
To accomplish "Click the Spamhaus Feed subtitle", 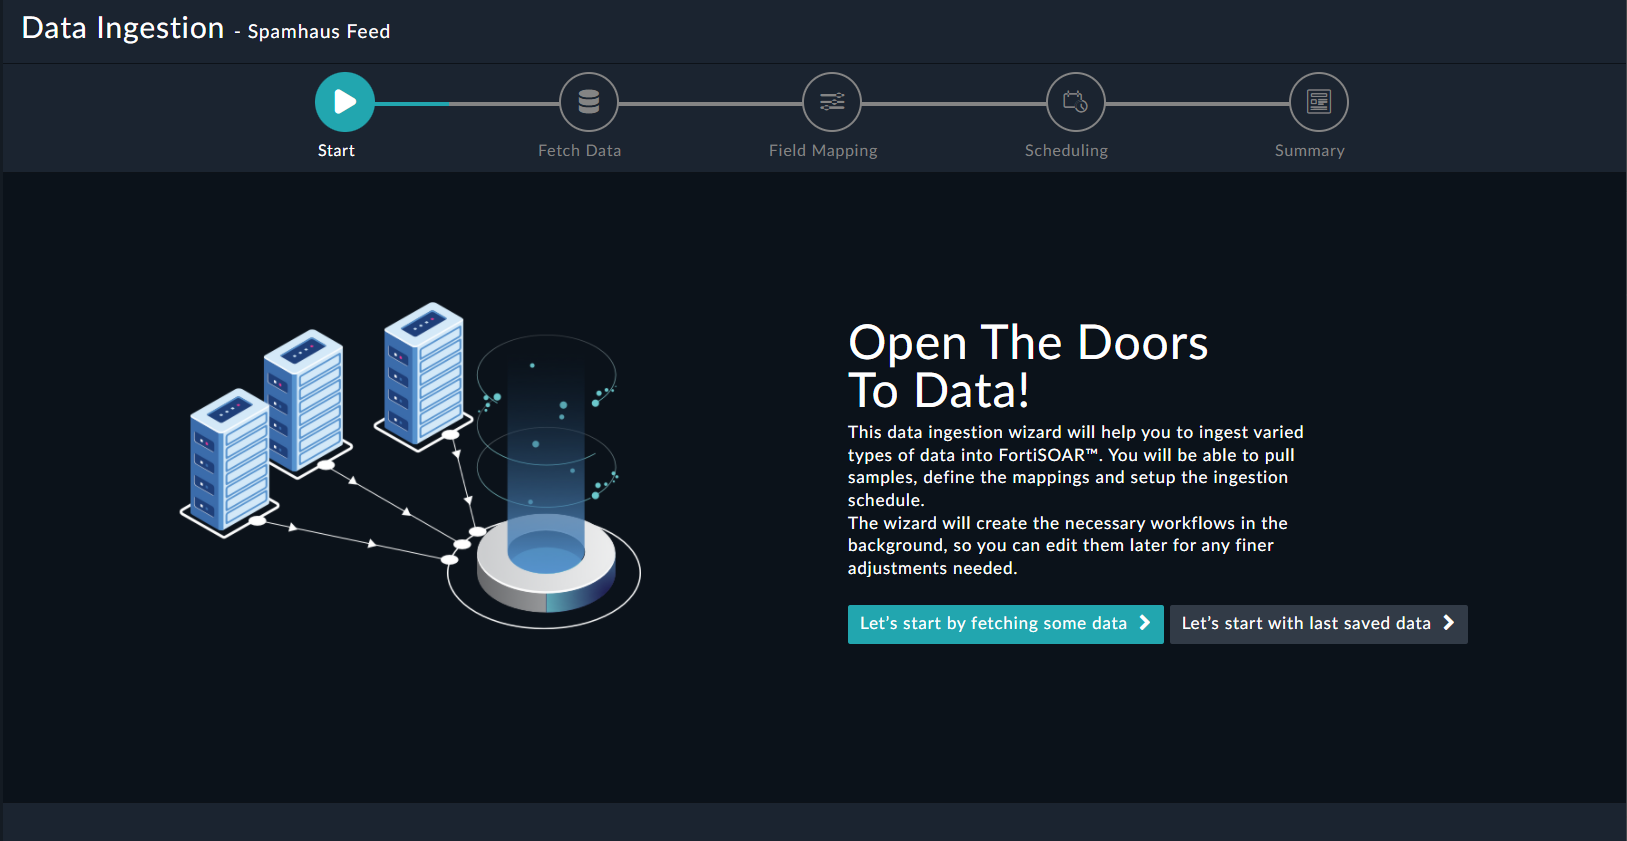I will [x=319, y=32].
